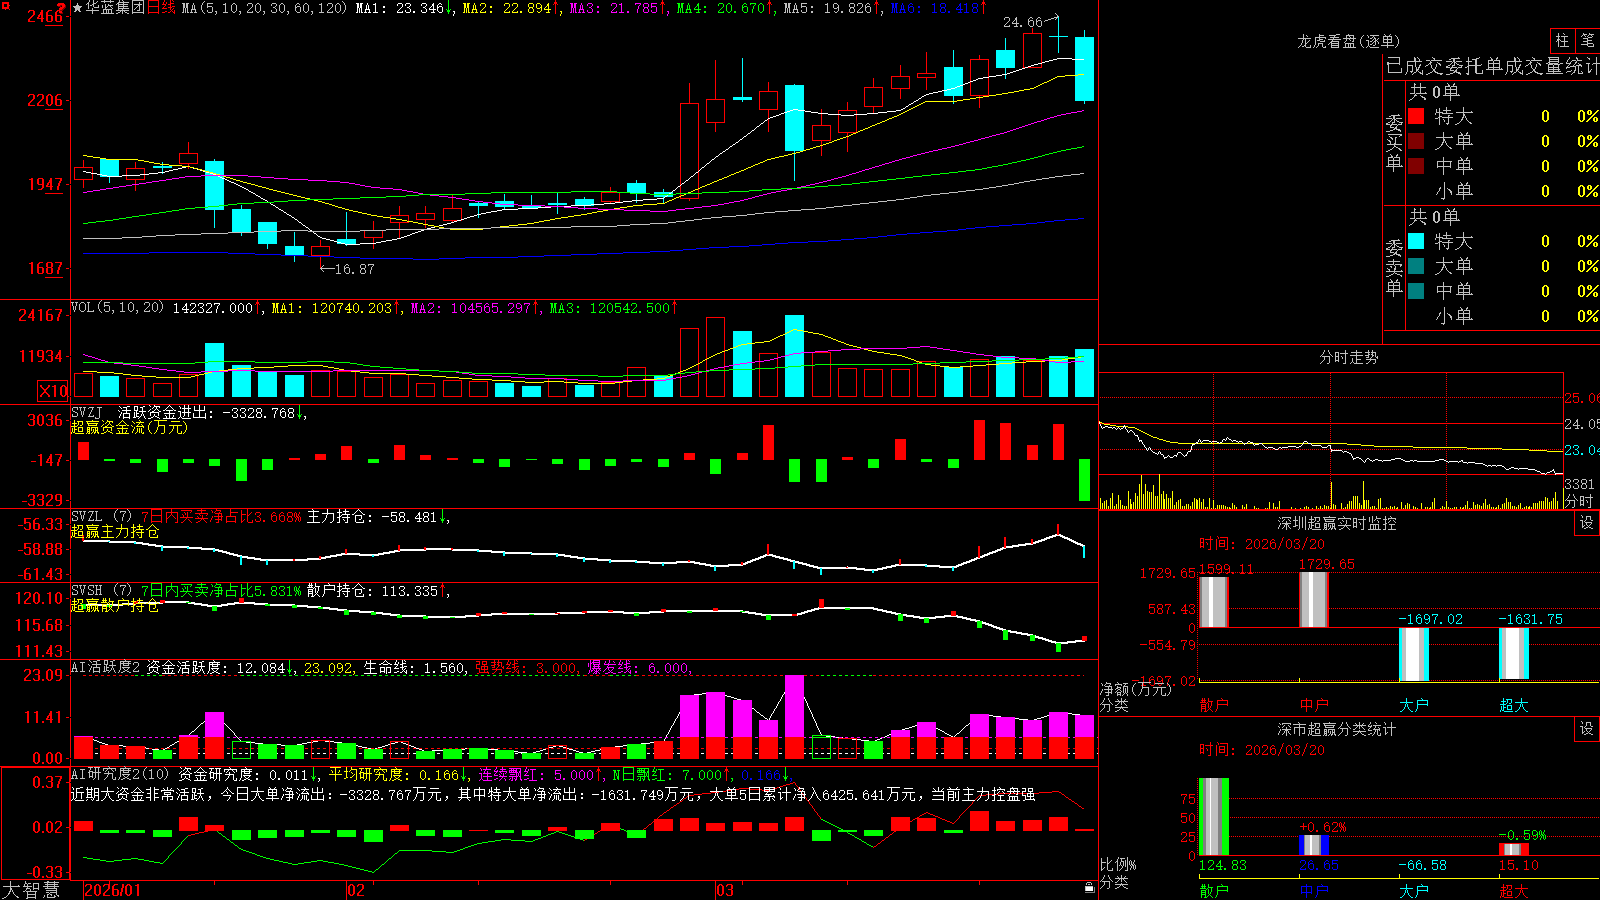1600x900 pixels.
Task: Click the 笔 (tick) view button
Action: click(x=1588, y=40)
